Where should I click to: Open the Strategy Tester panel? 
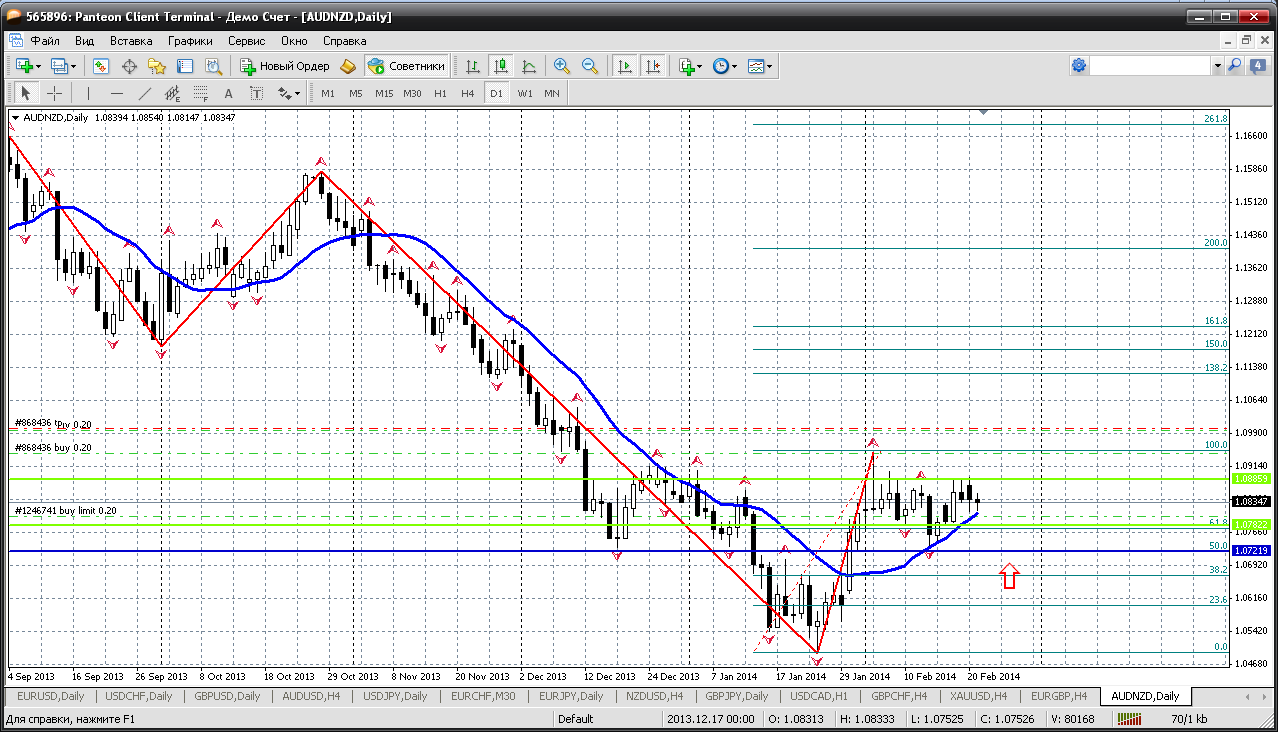click(213, 66)
